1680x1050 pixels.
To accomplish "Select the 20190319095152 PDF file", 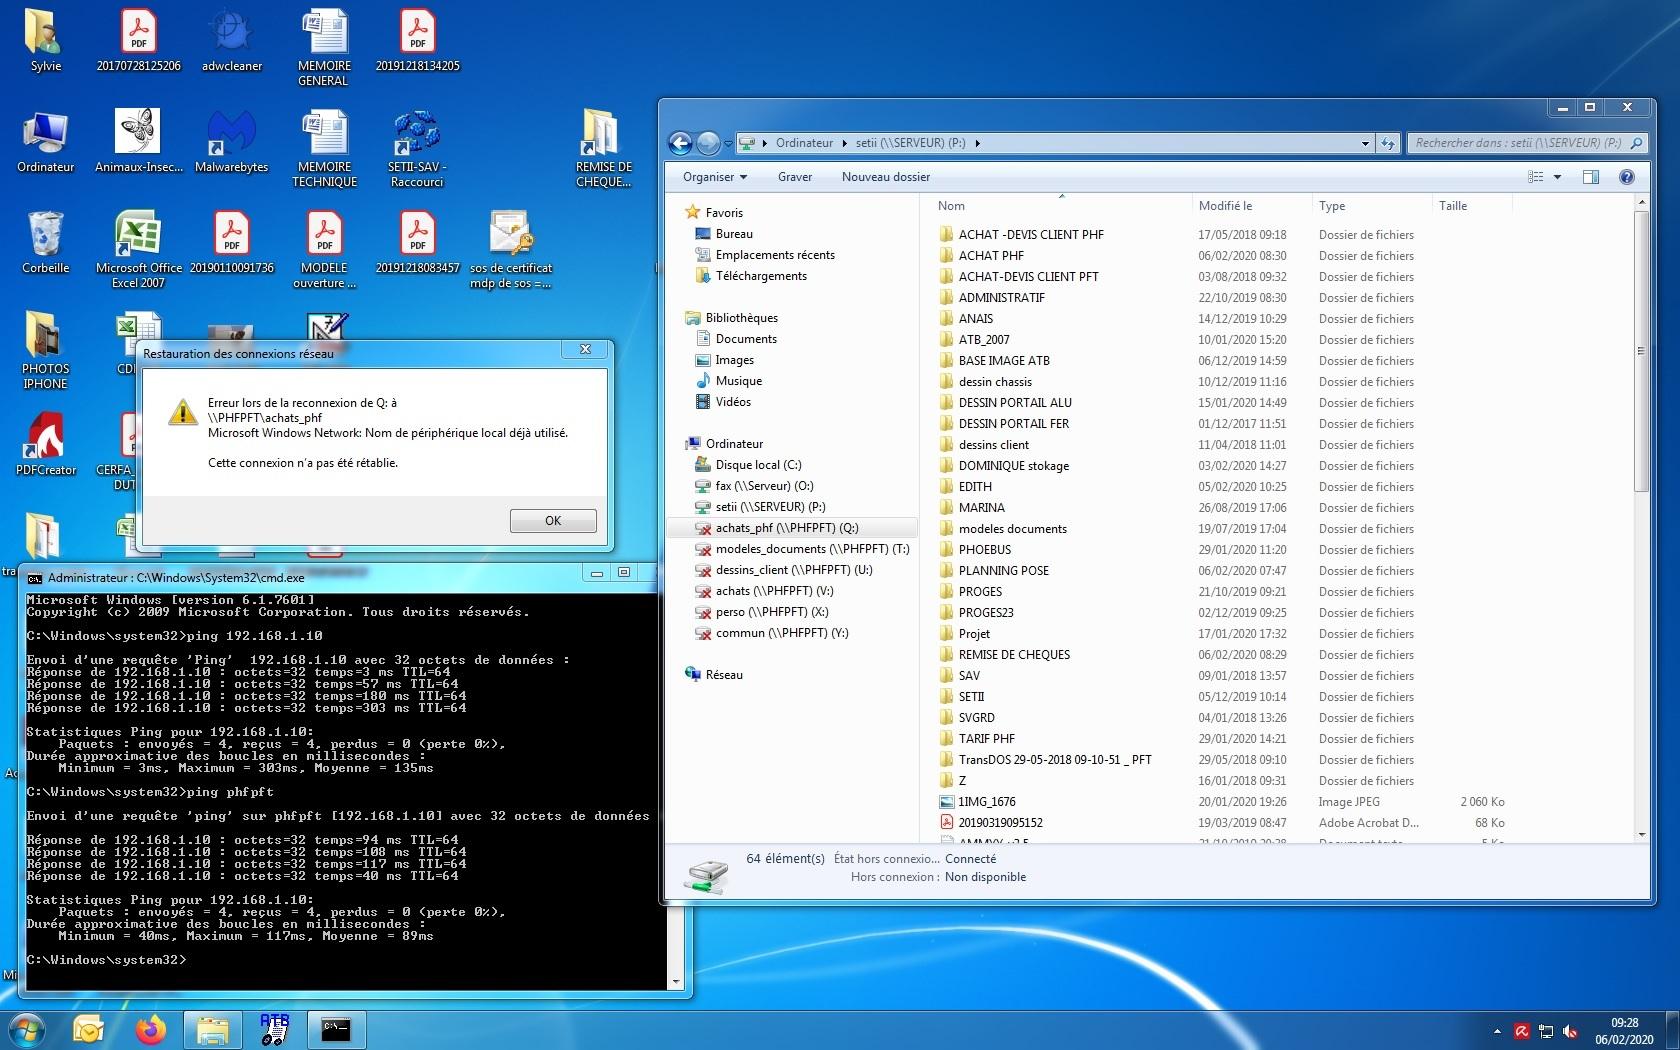I will tap(1000, 823).
